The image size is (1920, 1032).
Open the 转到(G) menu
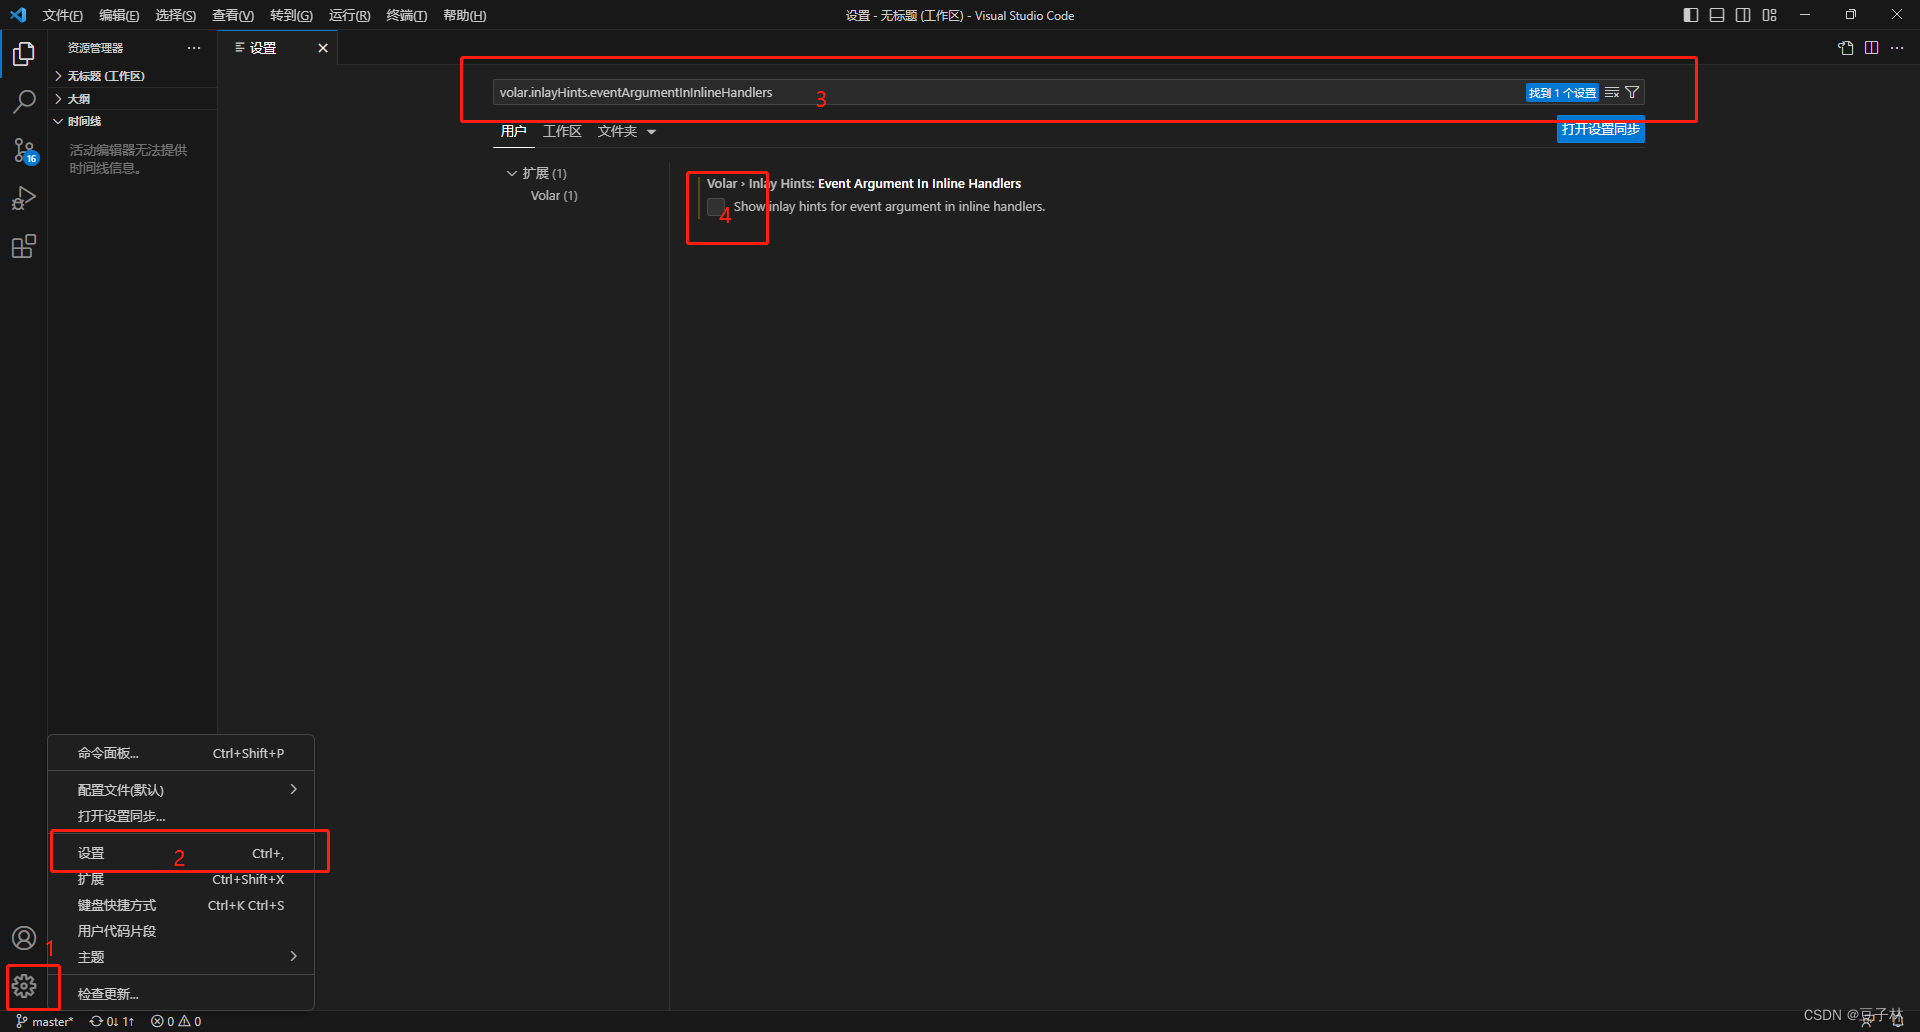291,15
